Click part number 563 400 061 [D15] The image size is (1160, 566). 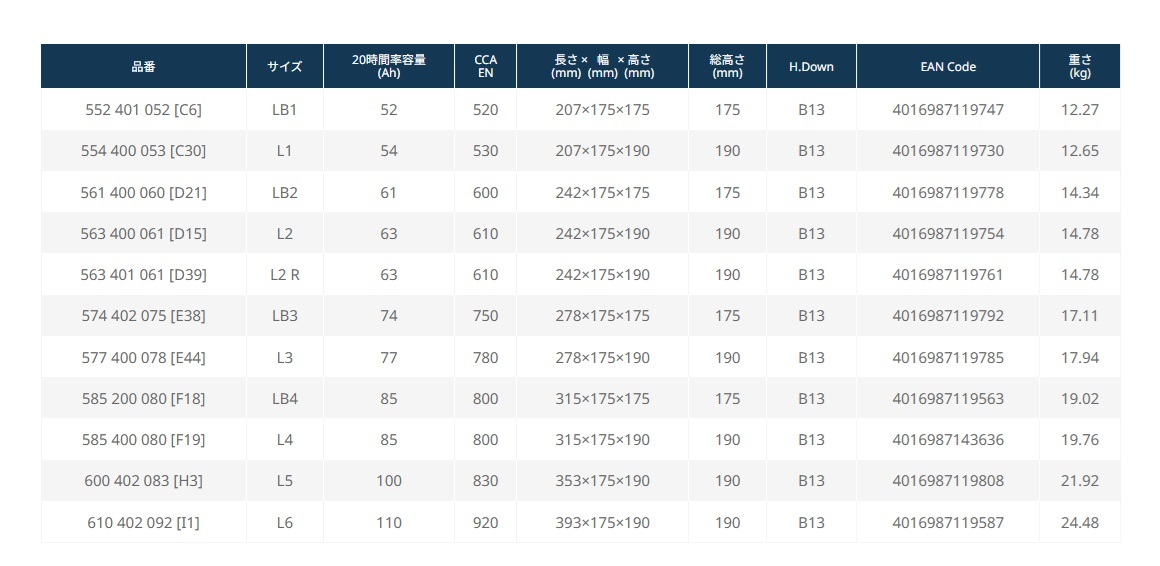click(143, 234)
